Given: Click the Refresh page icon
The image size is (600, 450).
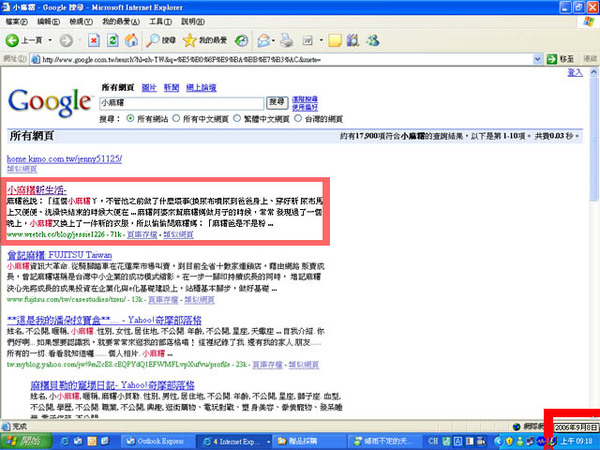Looking at the screenshot, I should pos(112,40).
